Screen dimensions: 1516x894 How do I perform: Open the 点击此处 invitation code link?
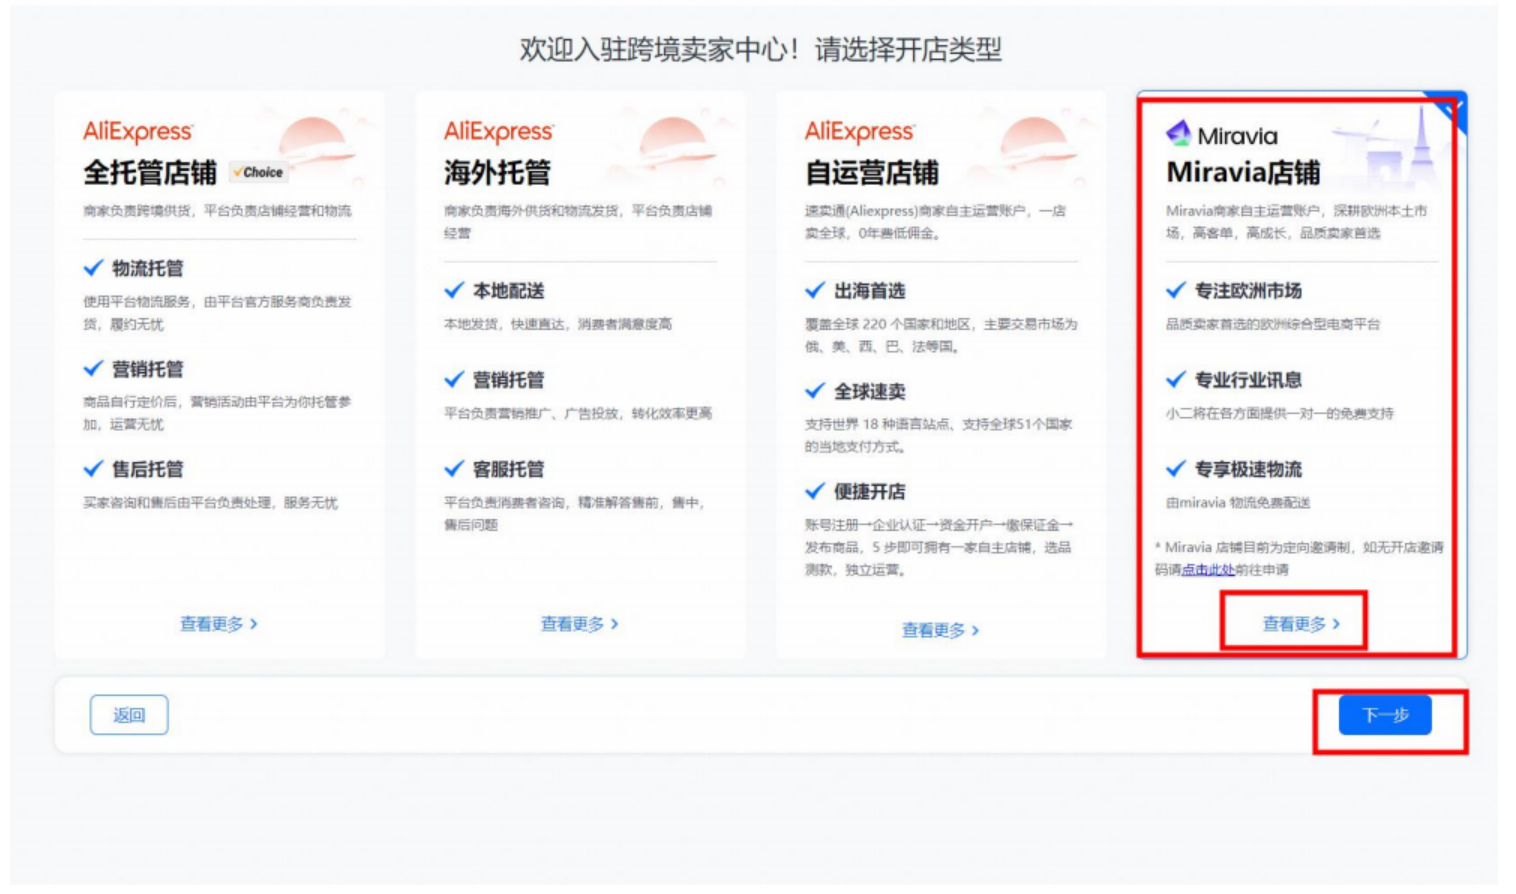pos(1207,570)
